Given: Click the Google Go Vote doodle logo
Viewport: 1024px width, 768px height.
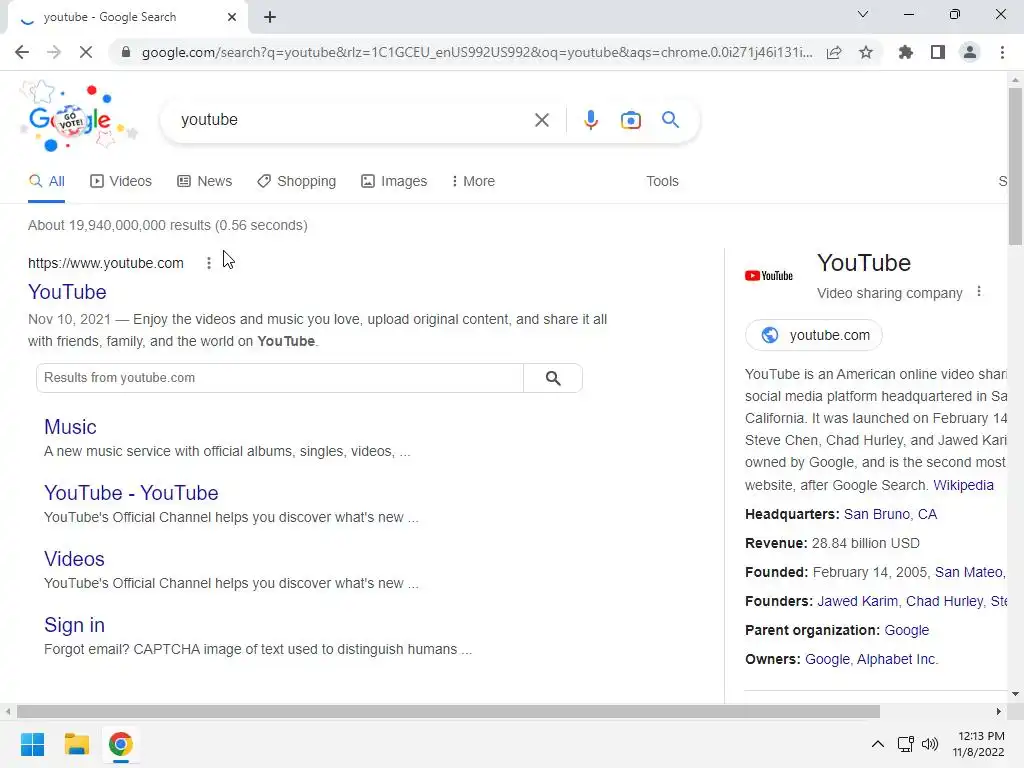Looking at the screenshot, I should (x=77, y=118).
